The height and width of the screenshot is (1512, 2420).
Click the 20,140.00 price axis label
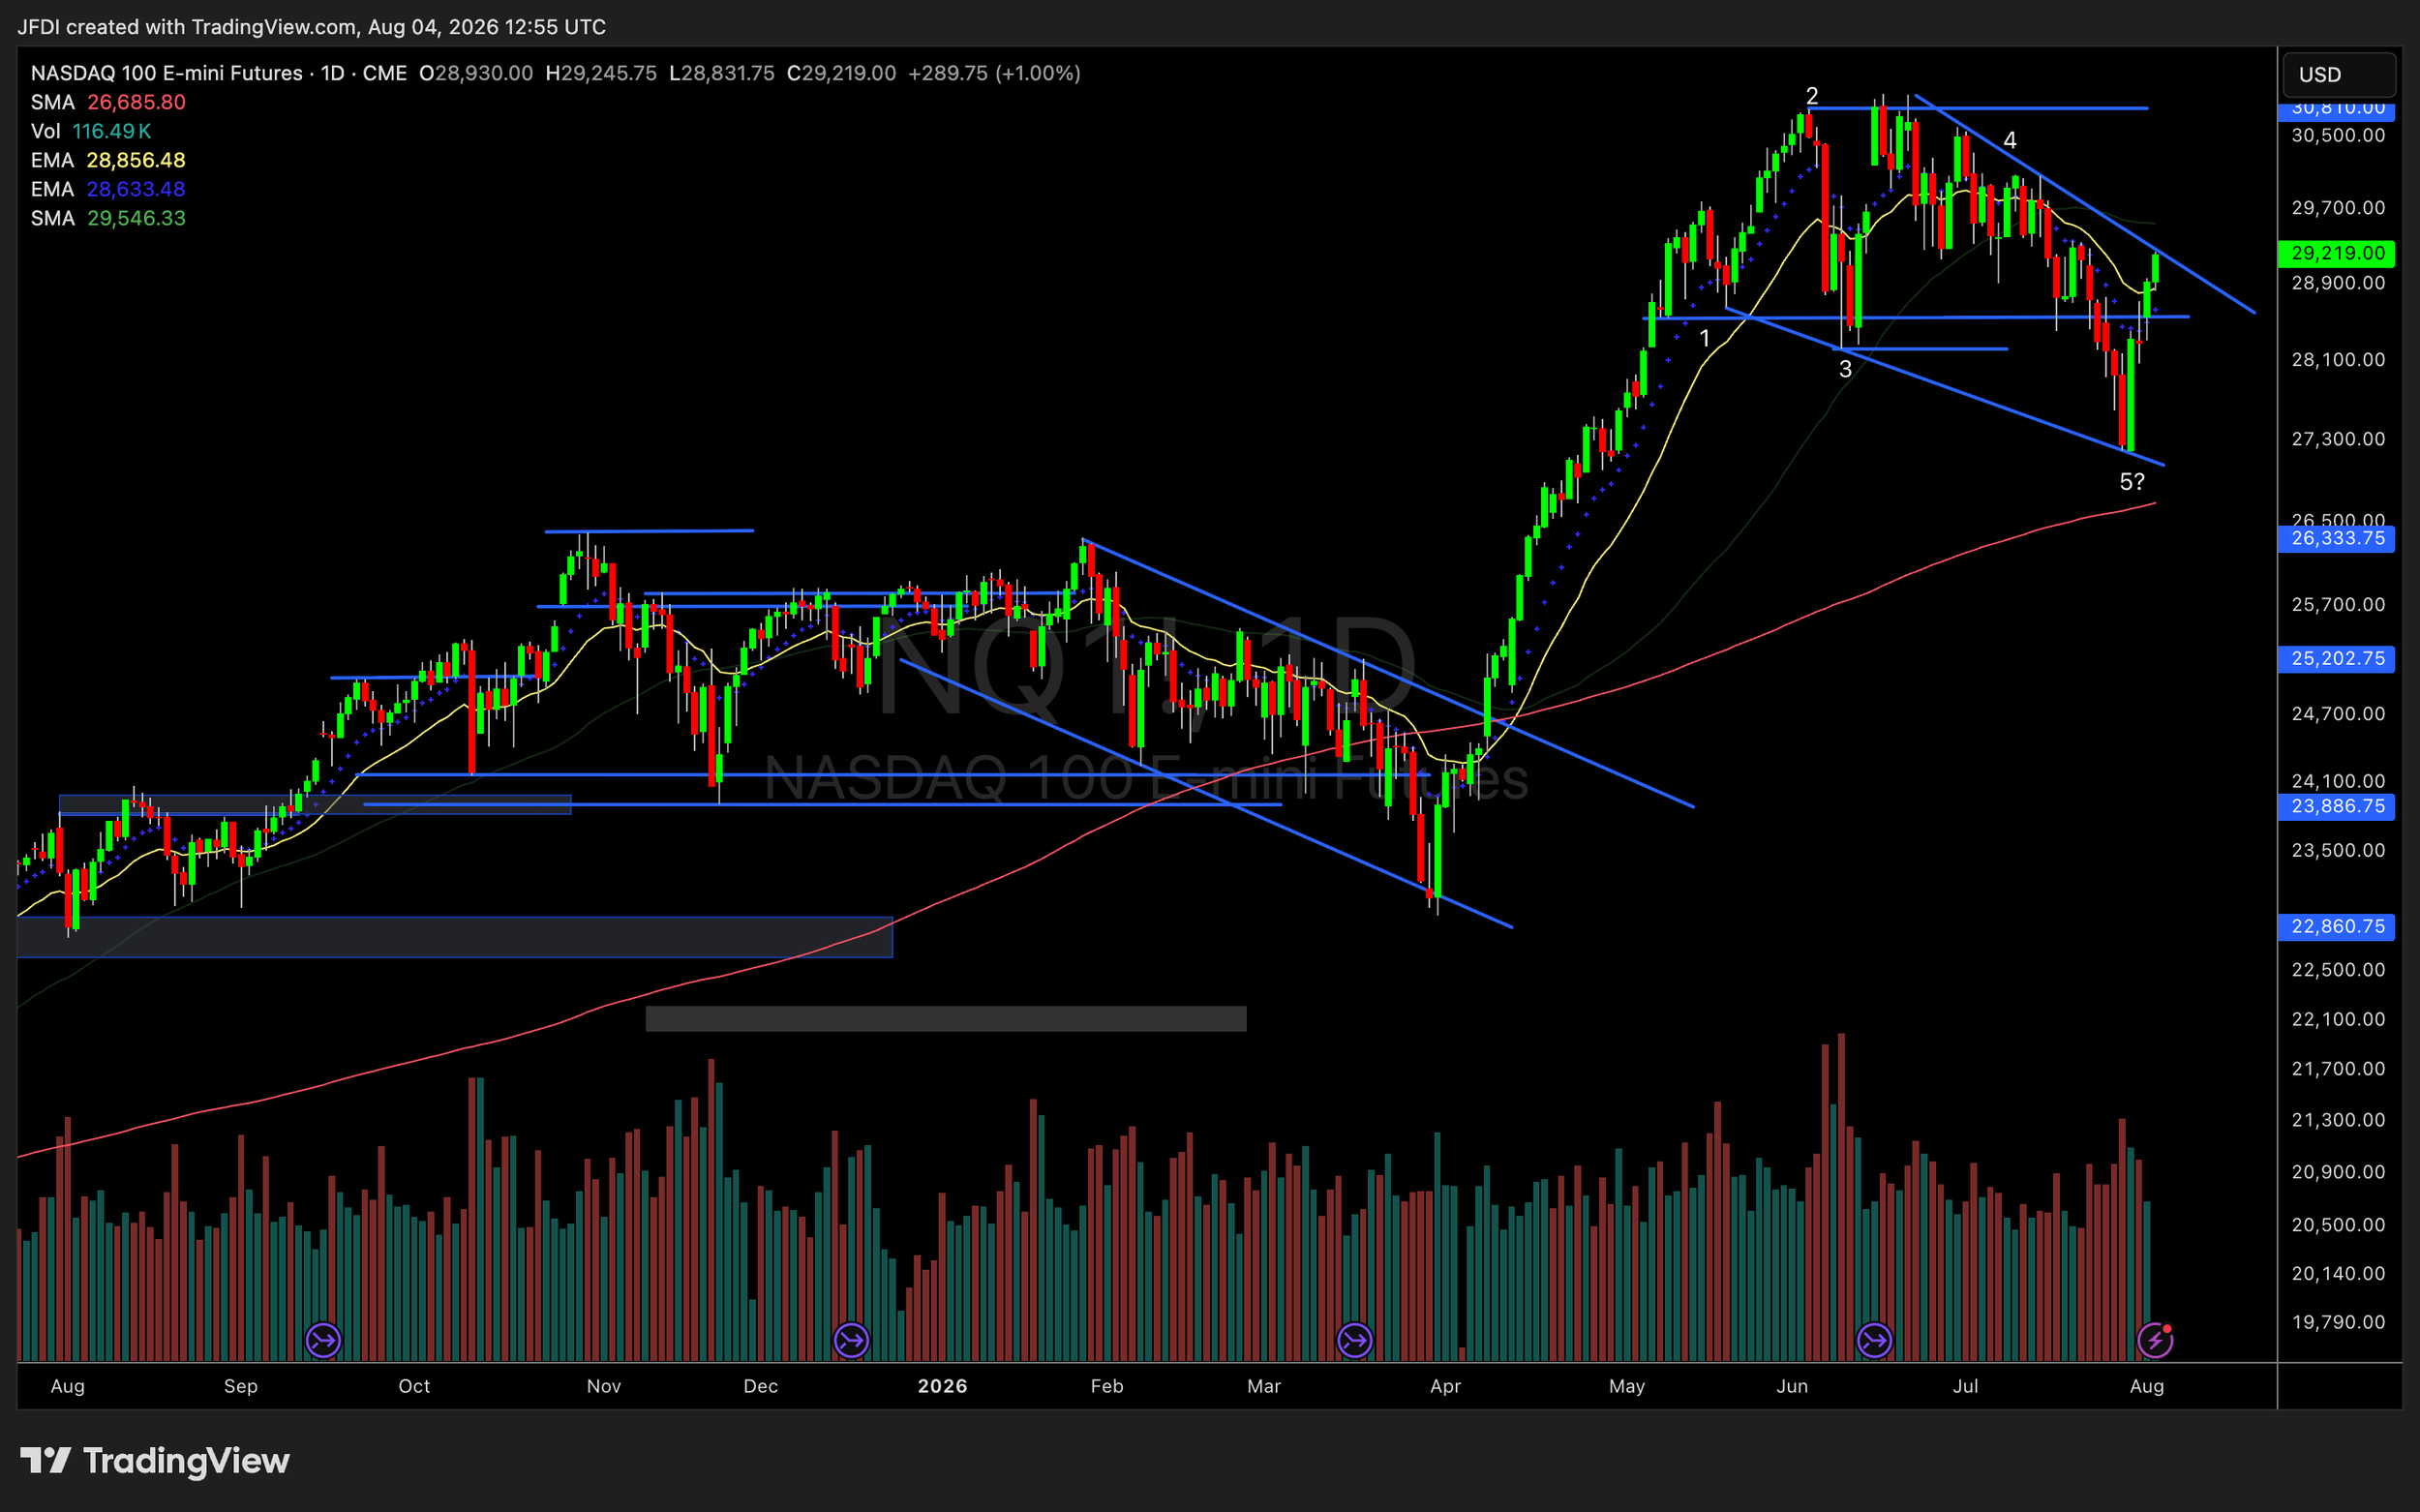pyautogui.click(x=2338, y=1274)
